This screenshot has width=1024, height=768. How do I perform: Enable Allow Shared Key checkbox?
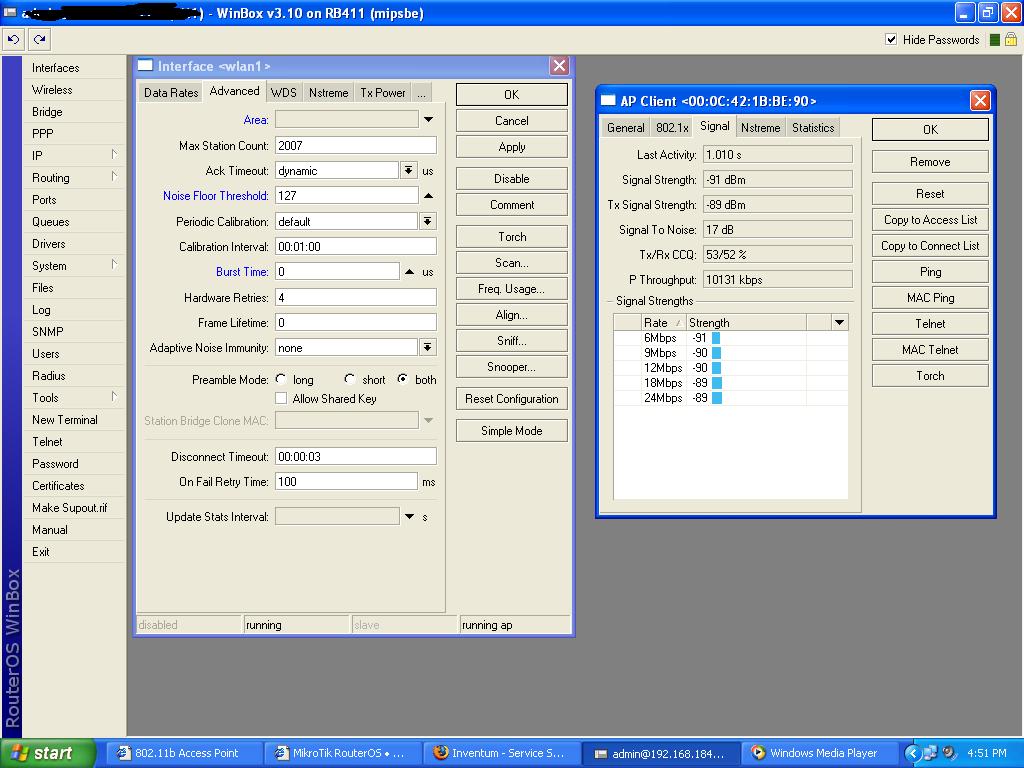(x=281, y=398)
